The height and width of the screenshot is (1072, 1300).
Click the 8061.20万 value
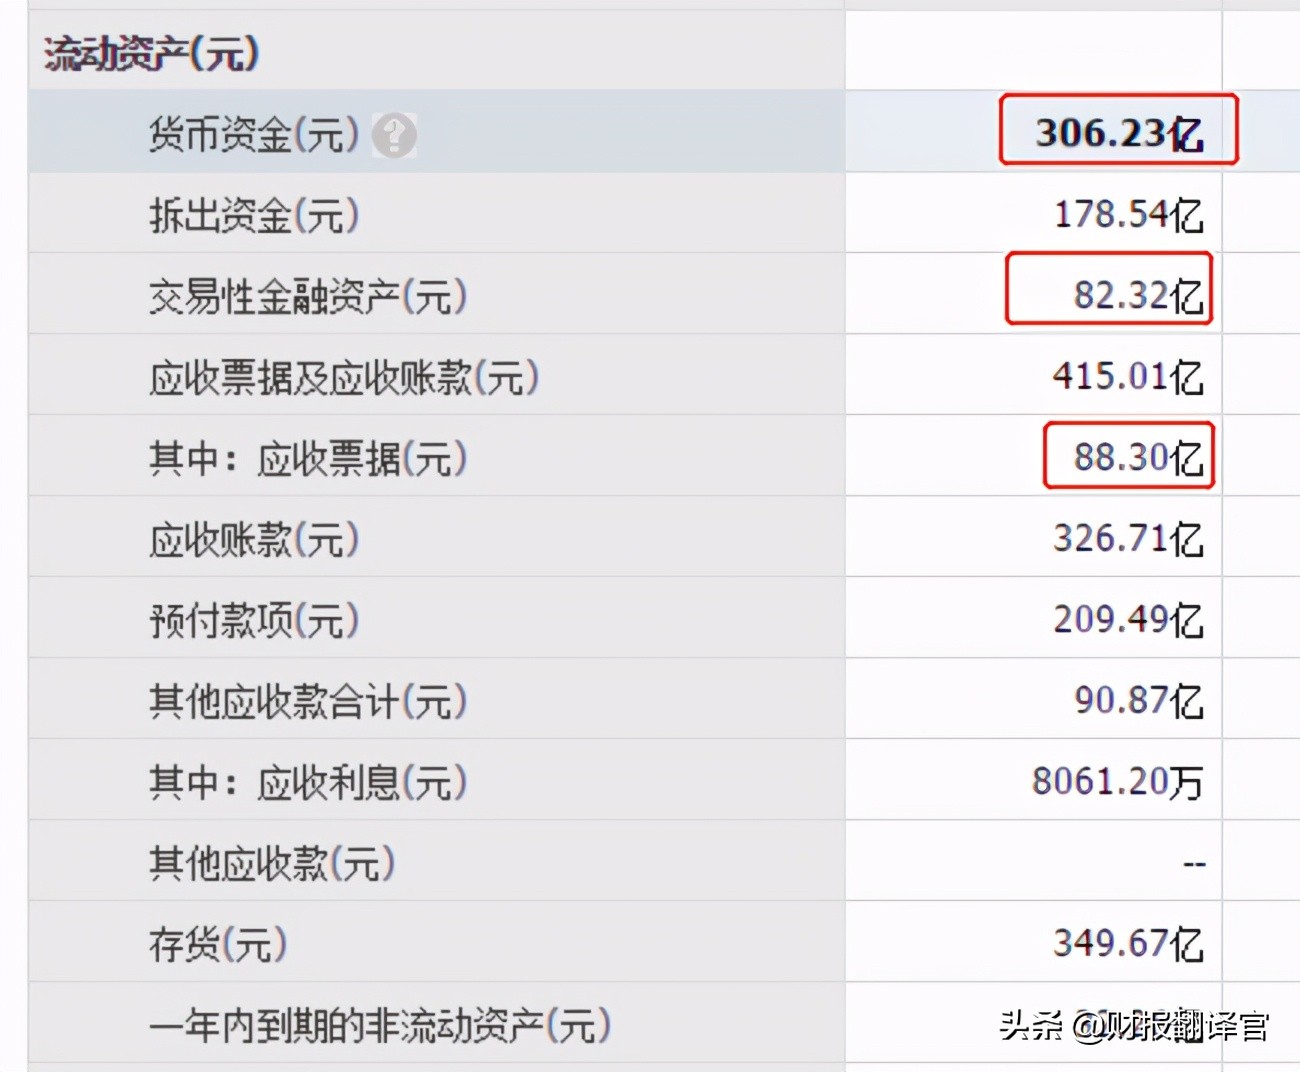(x=1117, y=781)
